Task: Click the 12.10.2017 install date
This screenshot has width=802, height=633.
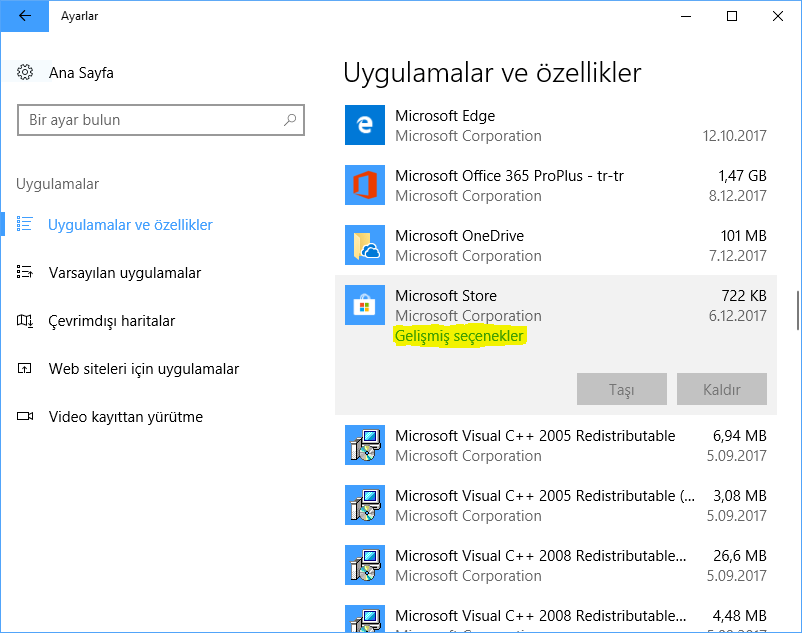Action: pos(734,135)
